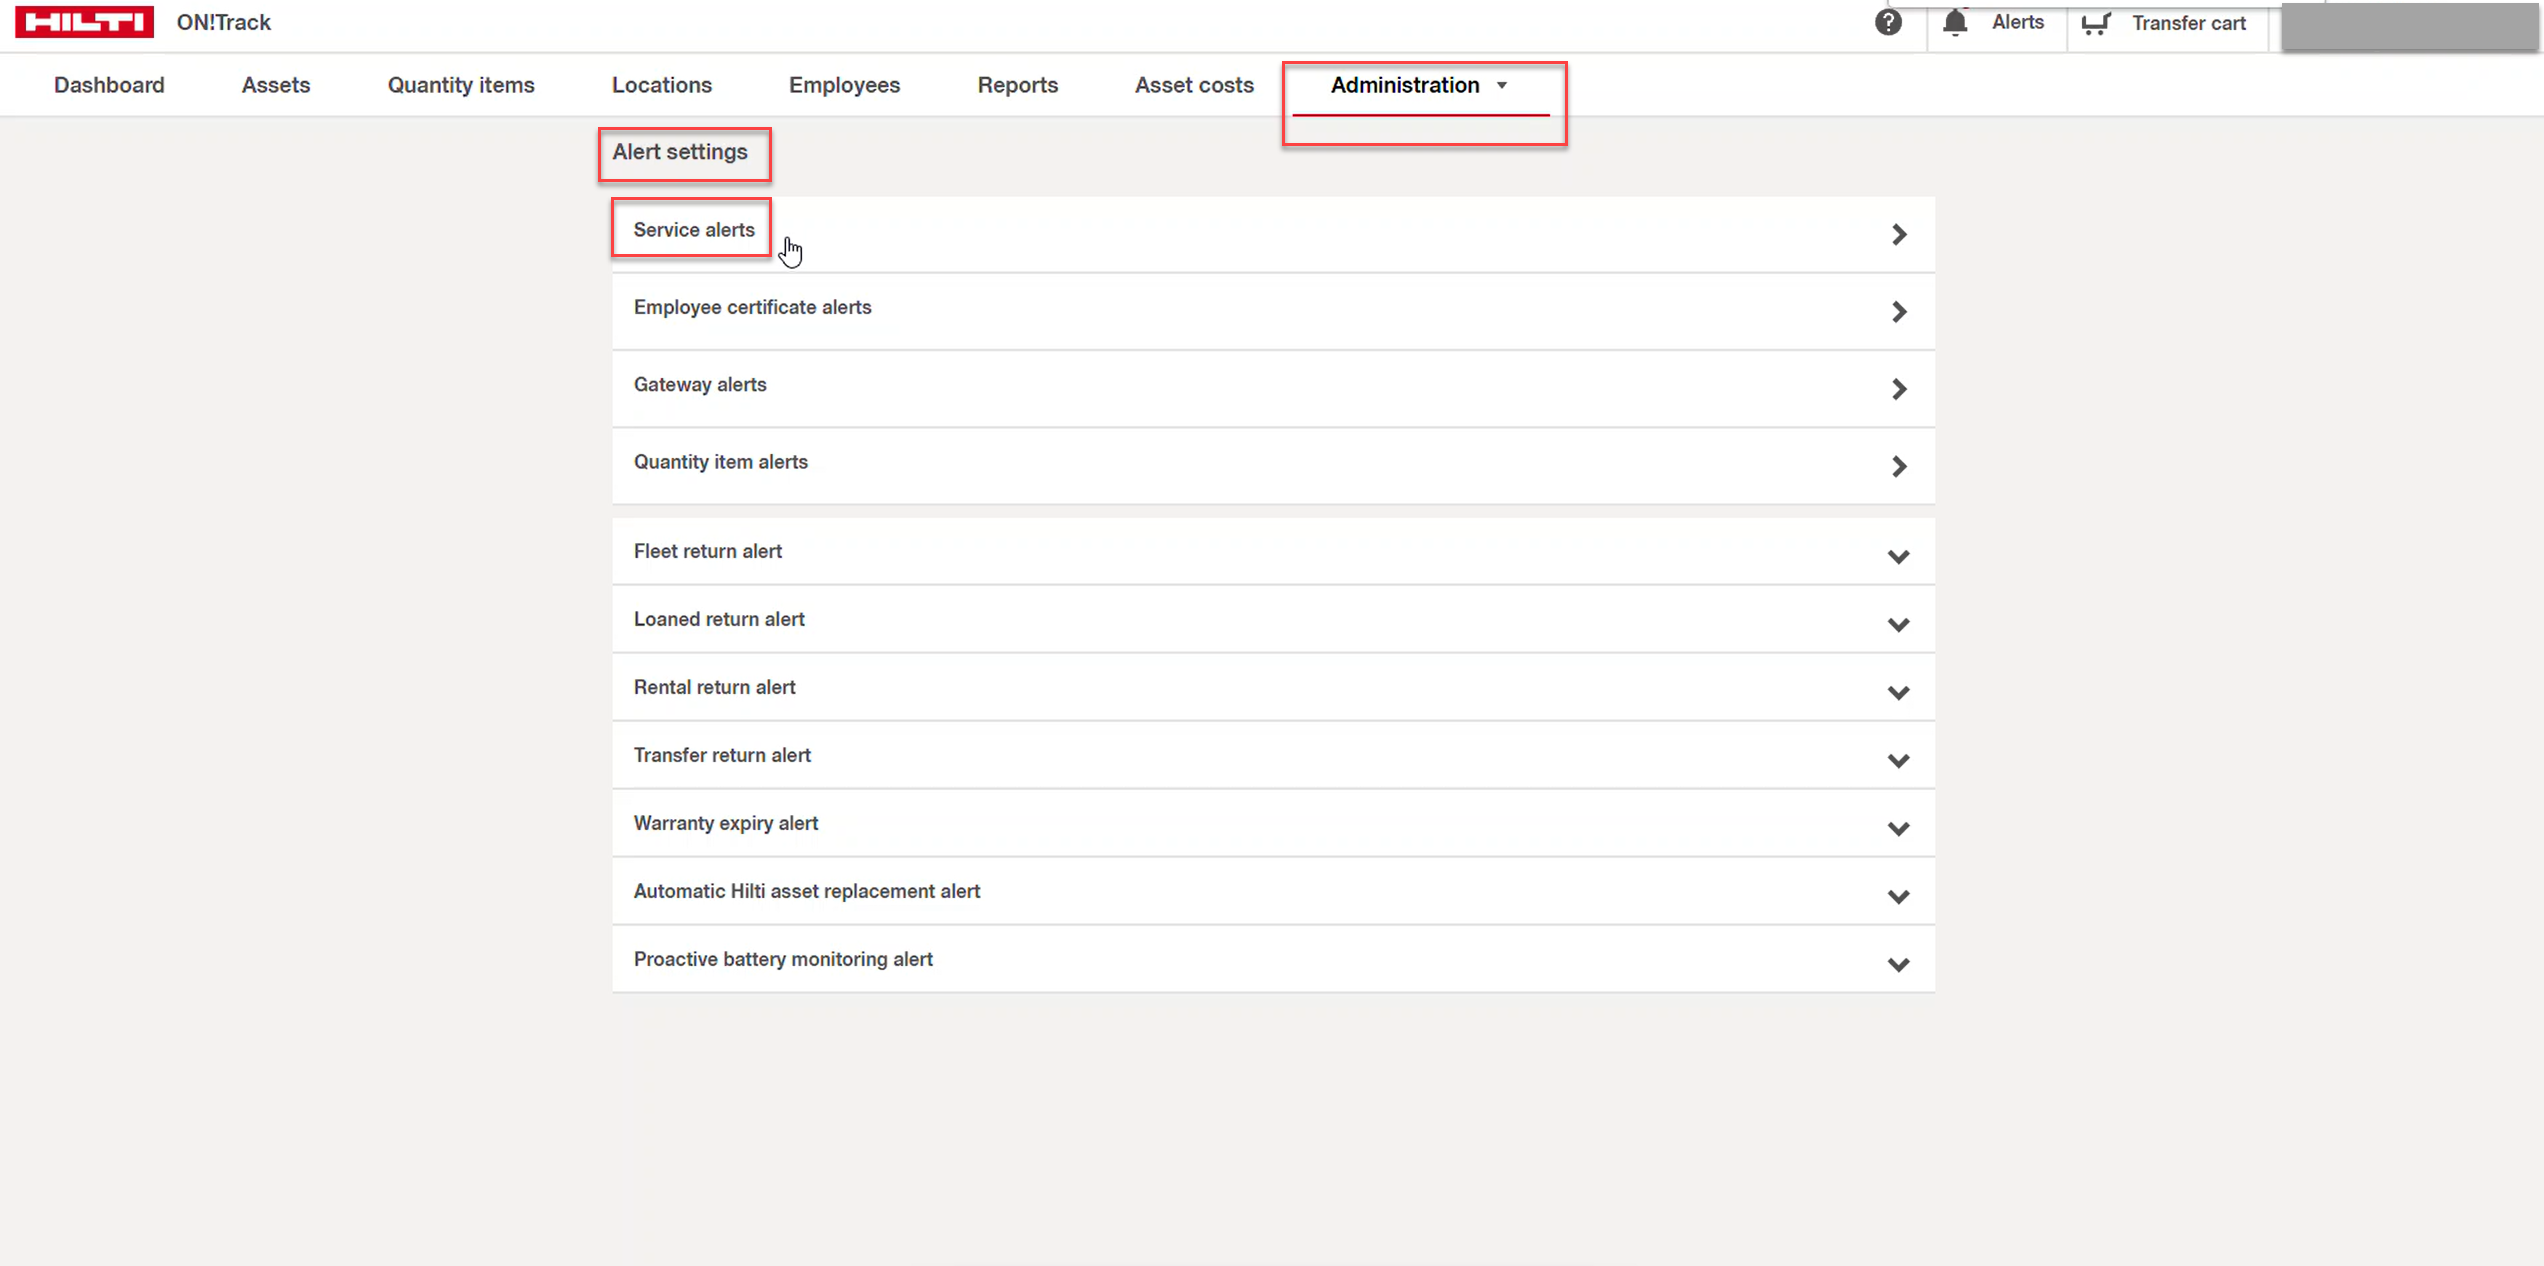2544x1266 pixels.
Task: Click the Hilti logo
Action: coord(85,22)
